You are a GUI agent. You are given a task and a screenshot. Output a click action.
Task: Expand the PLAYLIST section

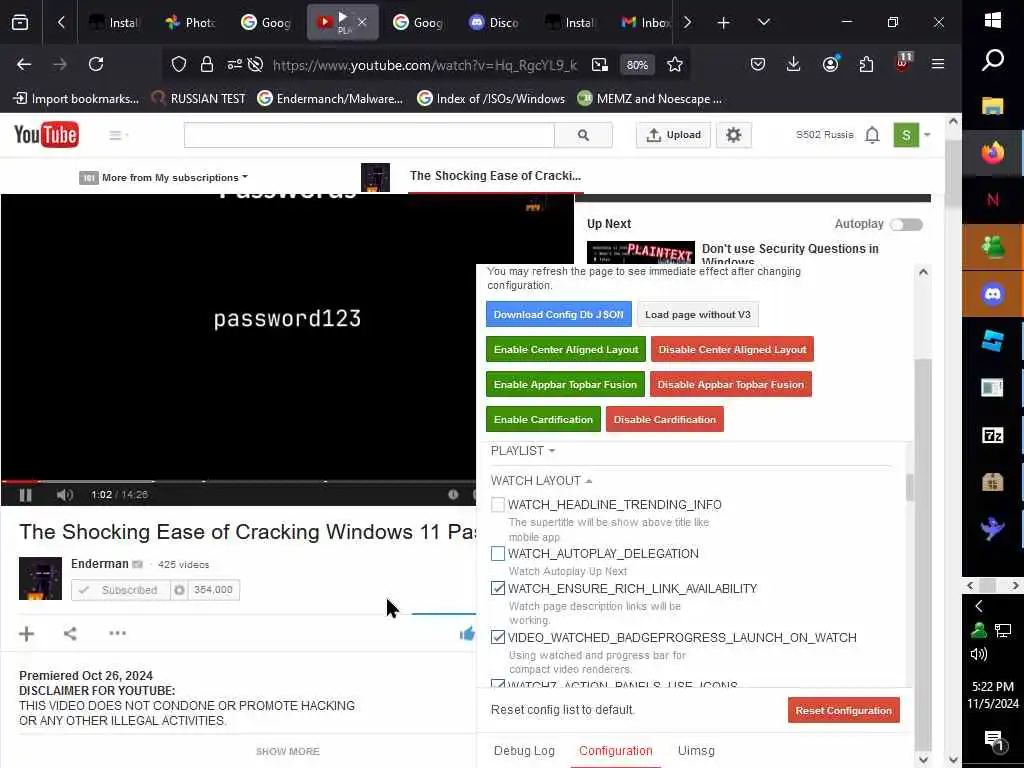[x=522, y=451]
